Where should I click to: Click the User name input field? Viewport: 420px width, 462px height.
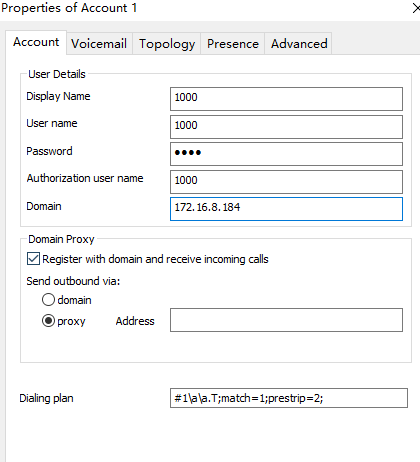click(286, 127)
